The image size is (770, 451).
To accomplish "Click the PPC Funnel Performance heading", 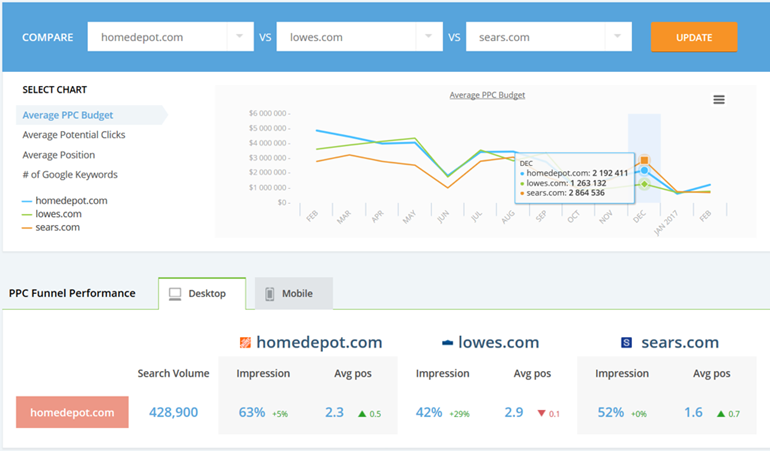I will point(72,293).
